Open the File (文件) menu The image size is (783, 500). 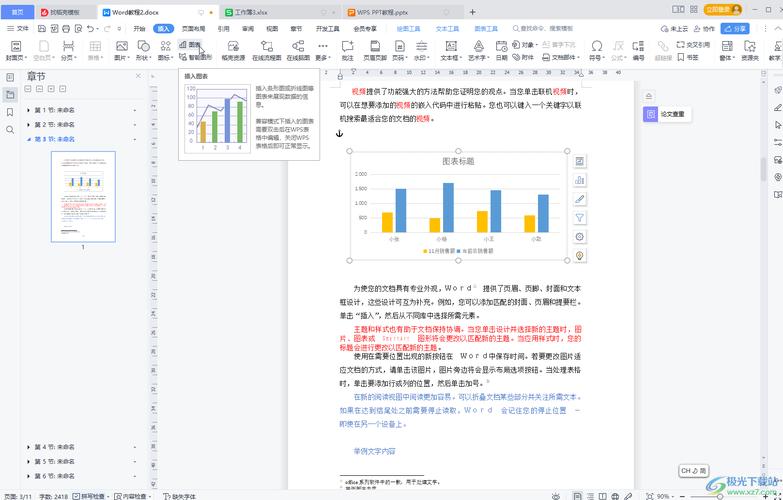17,29
